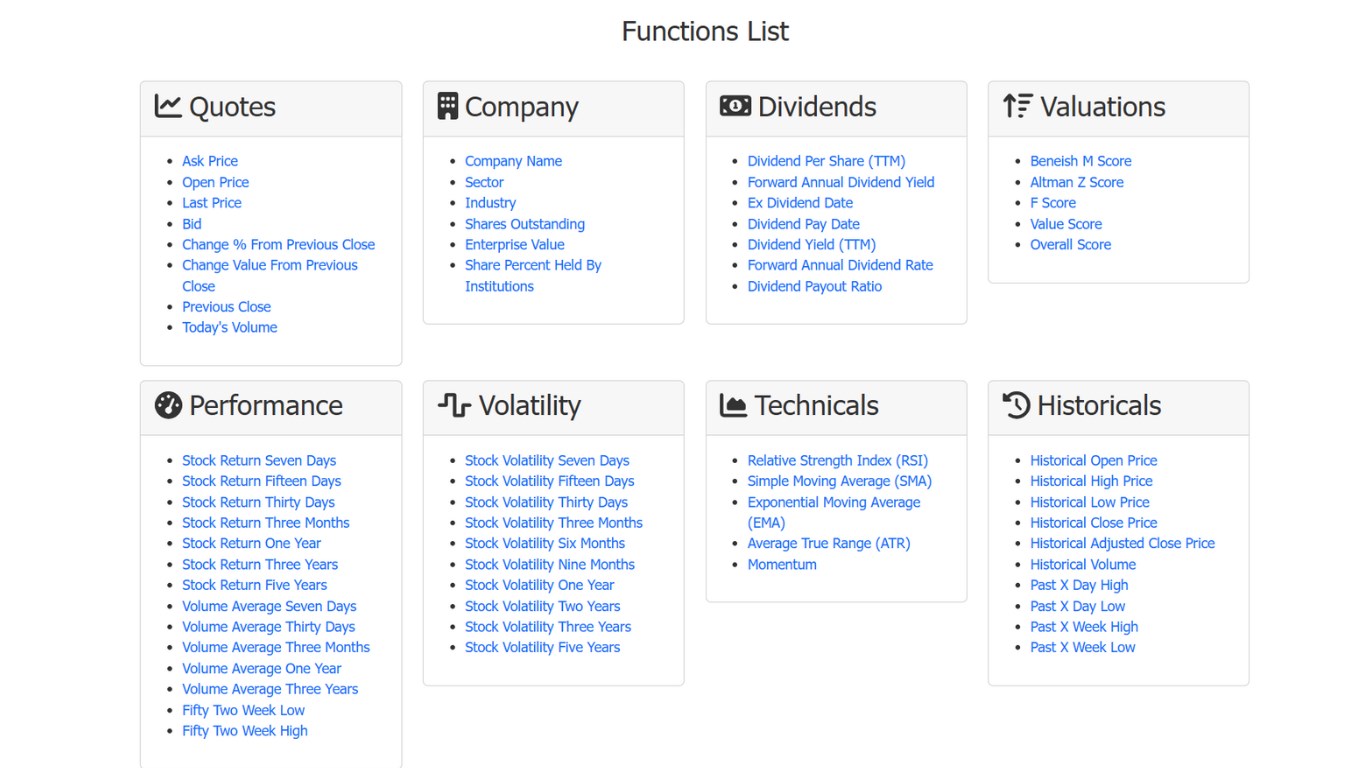Image resolution: width=1366 pixels, height=768 pixels.
Task: Open Stock Volatility Six Months link
Action: point(545,544)
